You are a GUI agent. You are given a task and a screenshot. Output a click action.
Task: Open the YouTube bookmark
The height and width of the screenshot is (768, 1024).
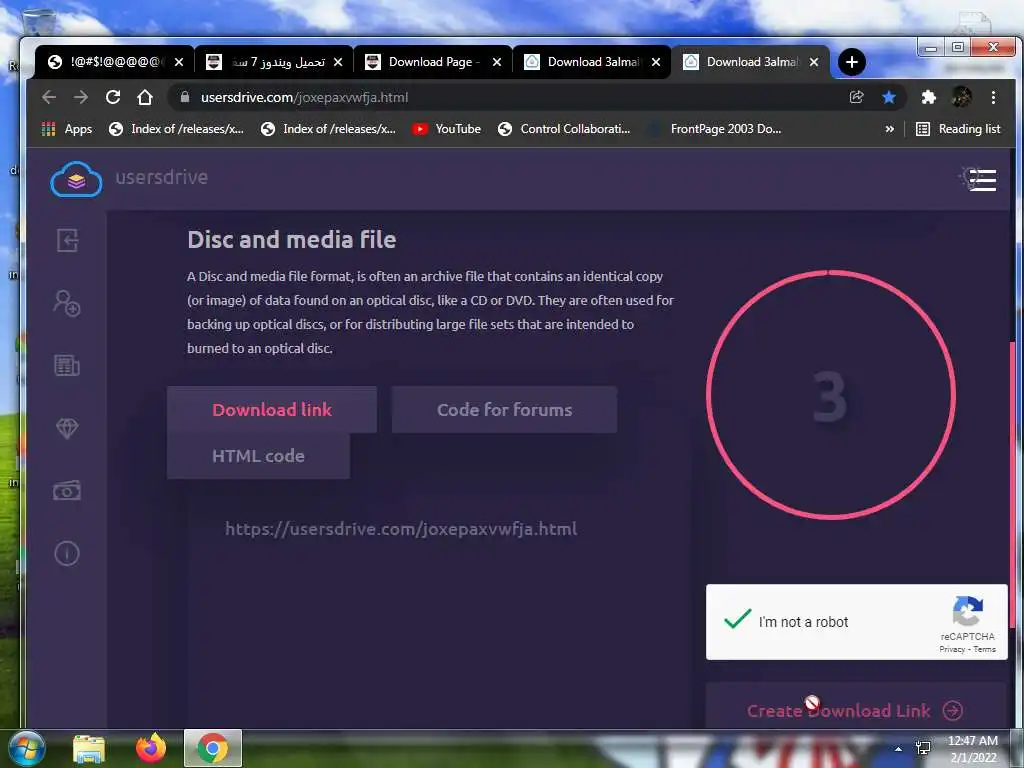pyautogui.click(x=447, y=129)
